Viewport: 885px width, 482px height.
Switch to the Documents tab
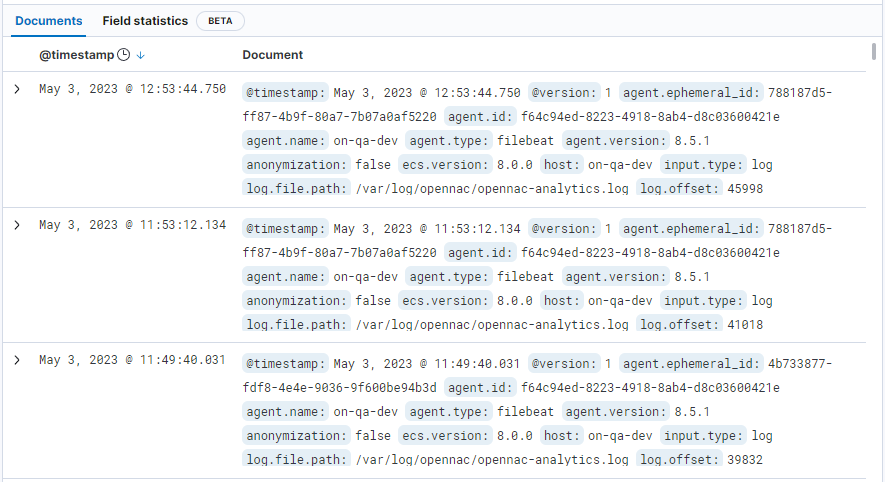click(x=49, y=20)
